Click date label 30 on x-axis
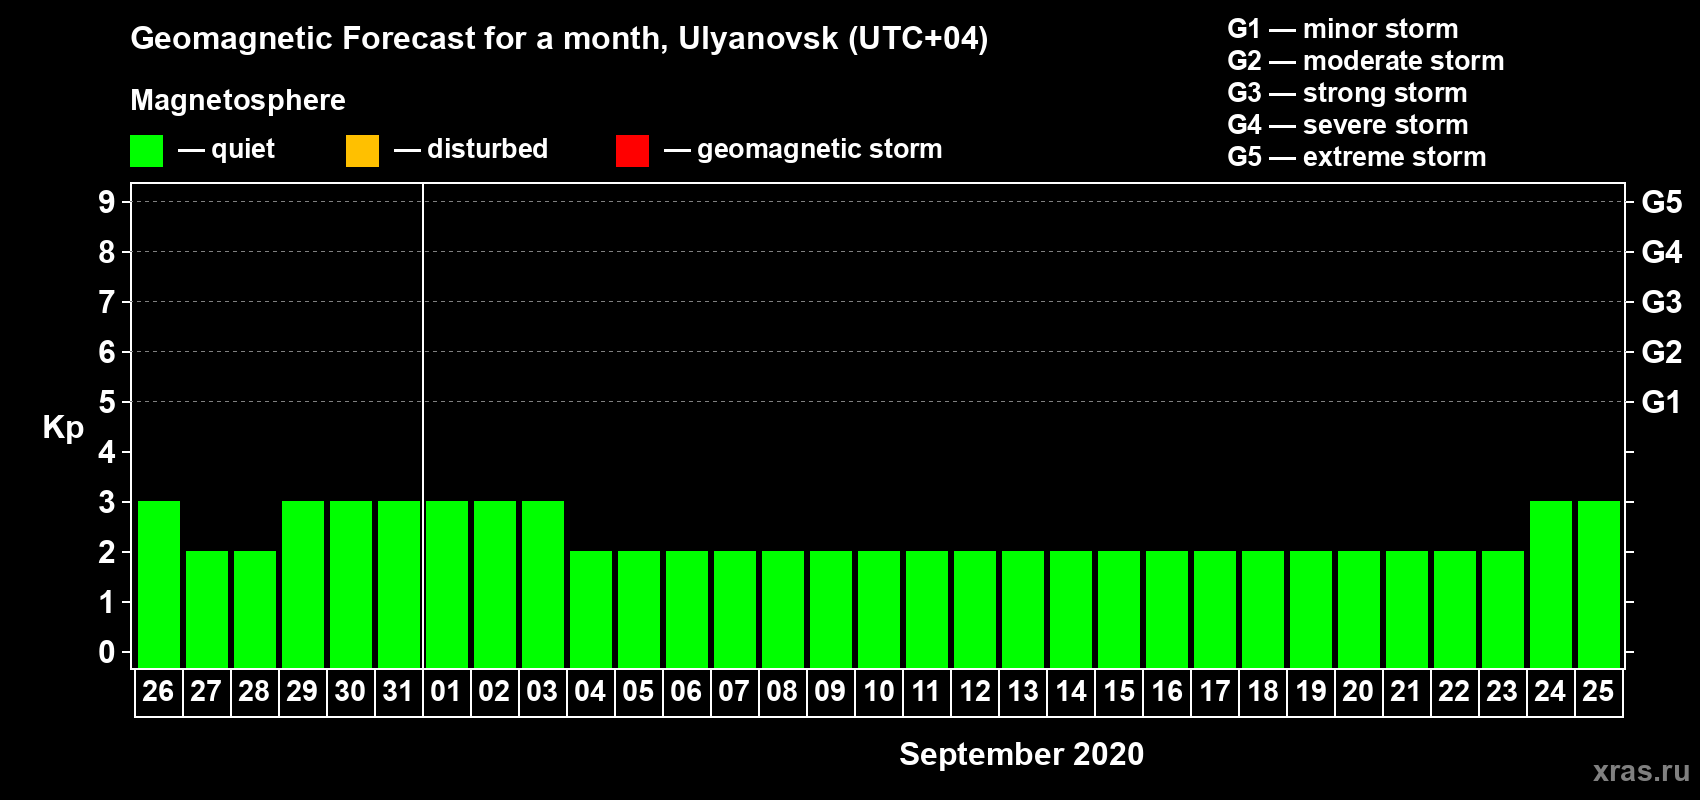This screenshot has height=800, width=1700. point(350,692)
